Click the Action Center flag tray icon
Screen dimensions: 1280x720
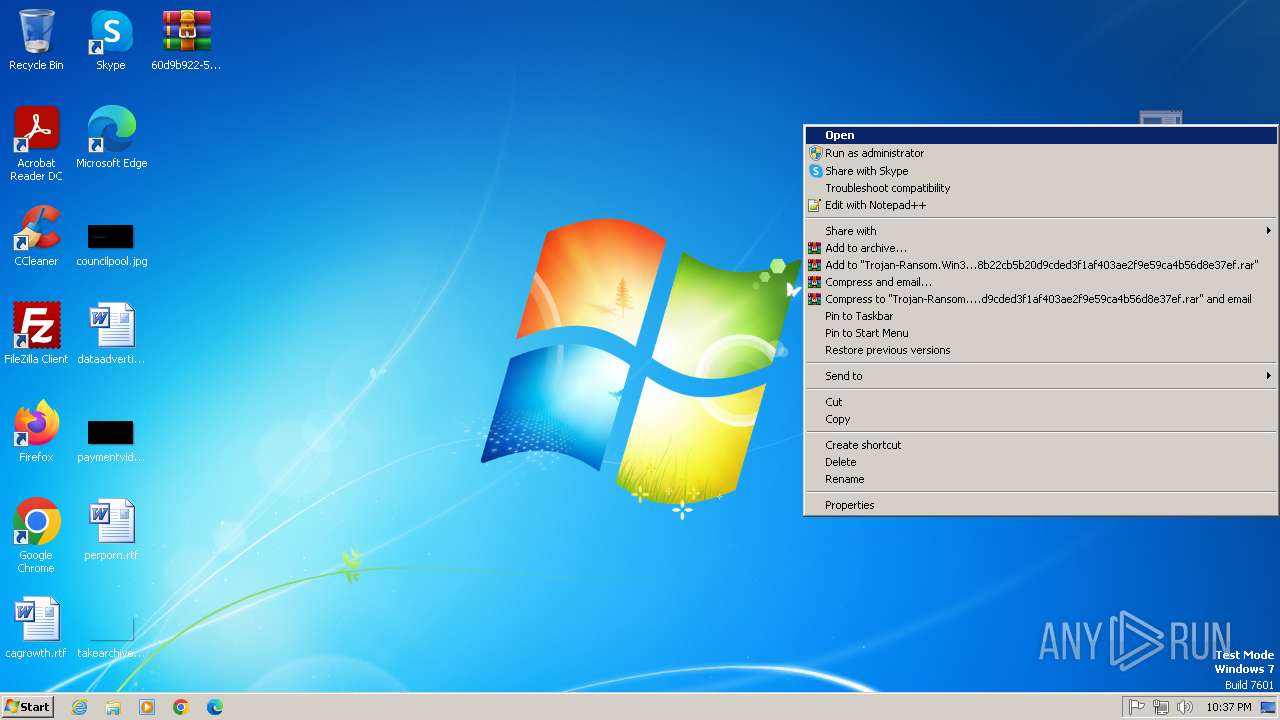coord(1137,707)
